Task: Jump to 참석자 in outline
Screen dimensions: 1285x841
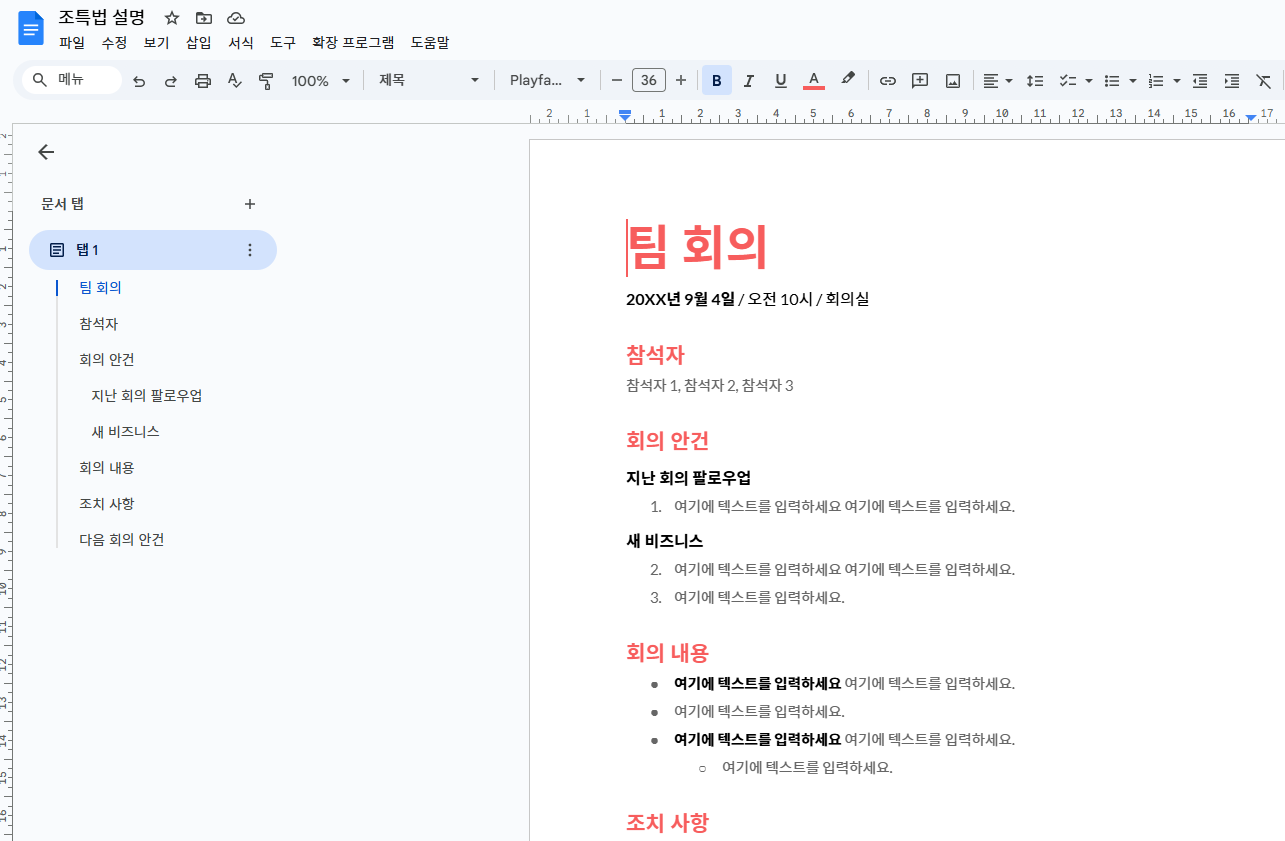Action: [98, 324]
